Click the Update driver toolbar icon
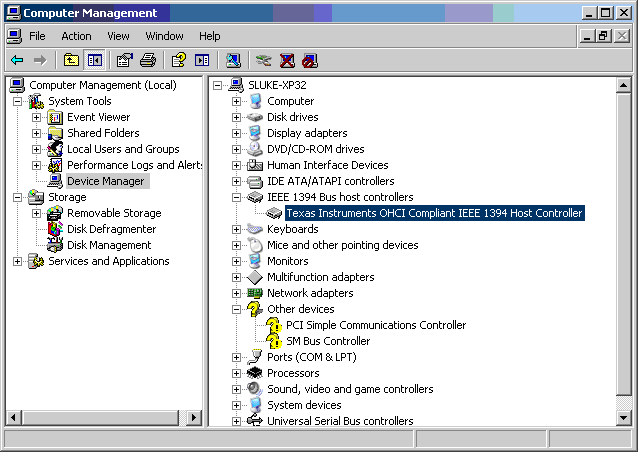The image size is (638, 452). tap(263, 60)
